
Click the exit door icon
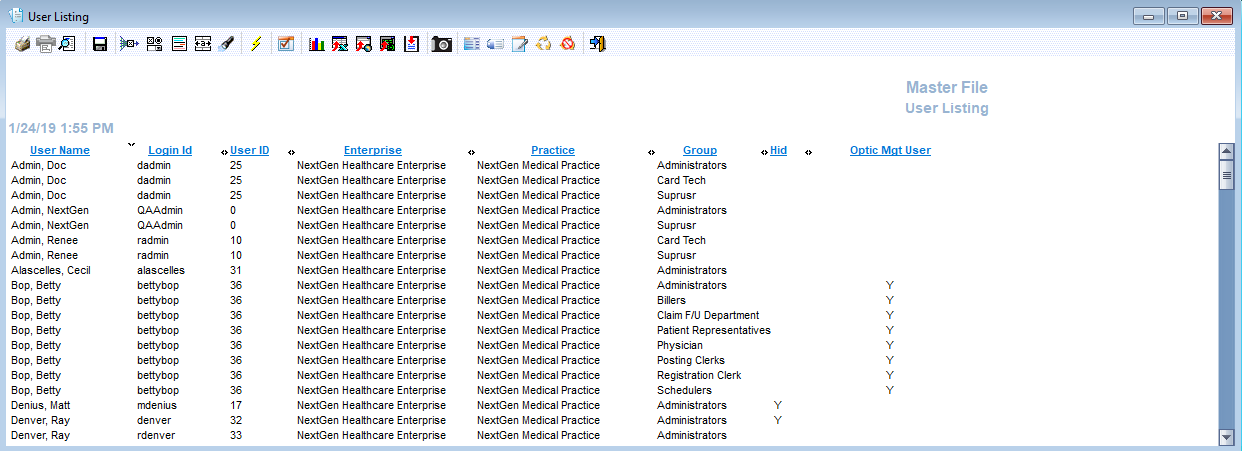(x=598, y=44)
